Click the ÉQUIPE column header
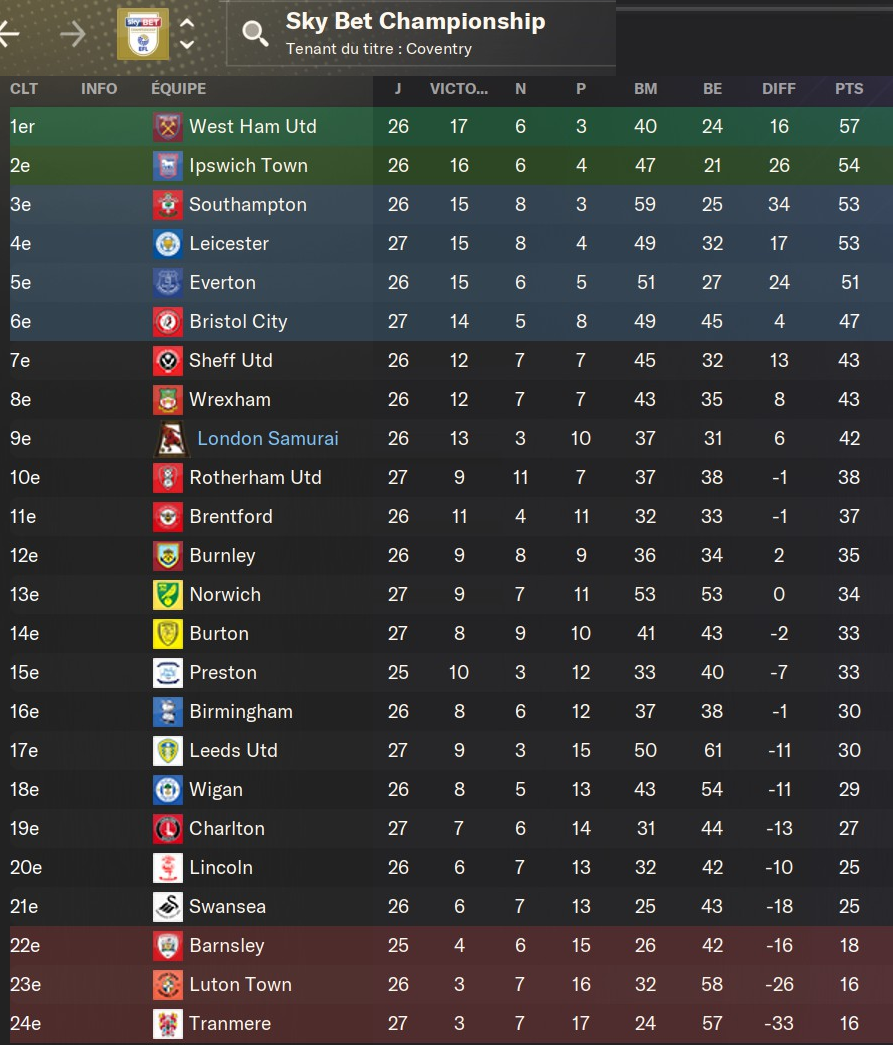 click(x=179, y=89)
